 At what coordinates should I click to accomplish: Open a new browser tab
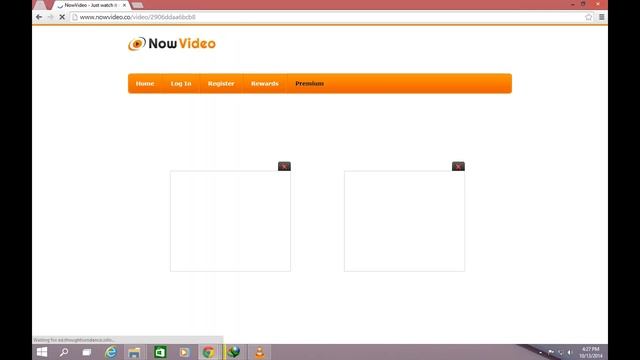click(138, 5)
